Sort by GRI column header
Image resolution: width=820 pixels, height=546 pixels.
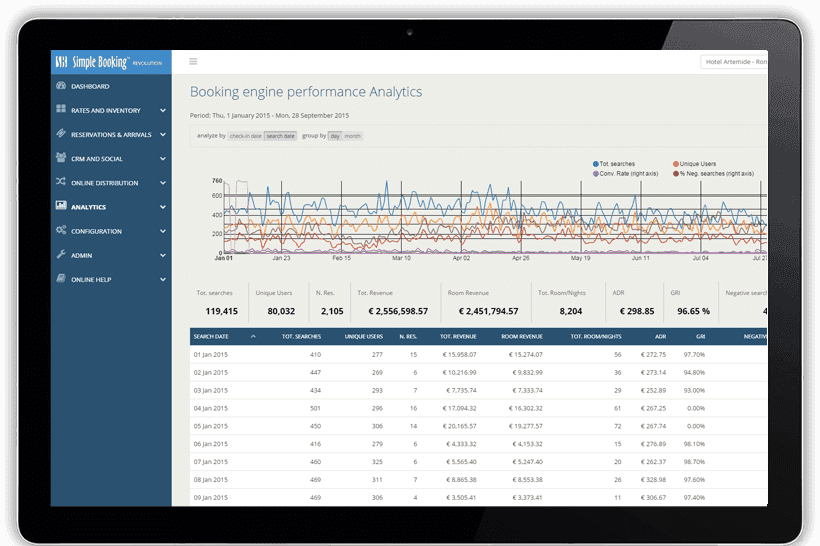click(700, 337)
